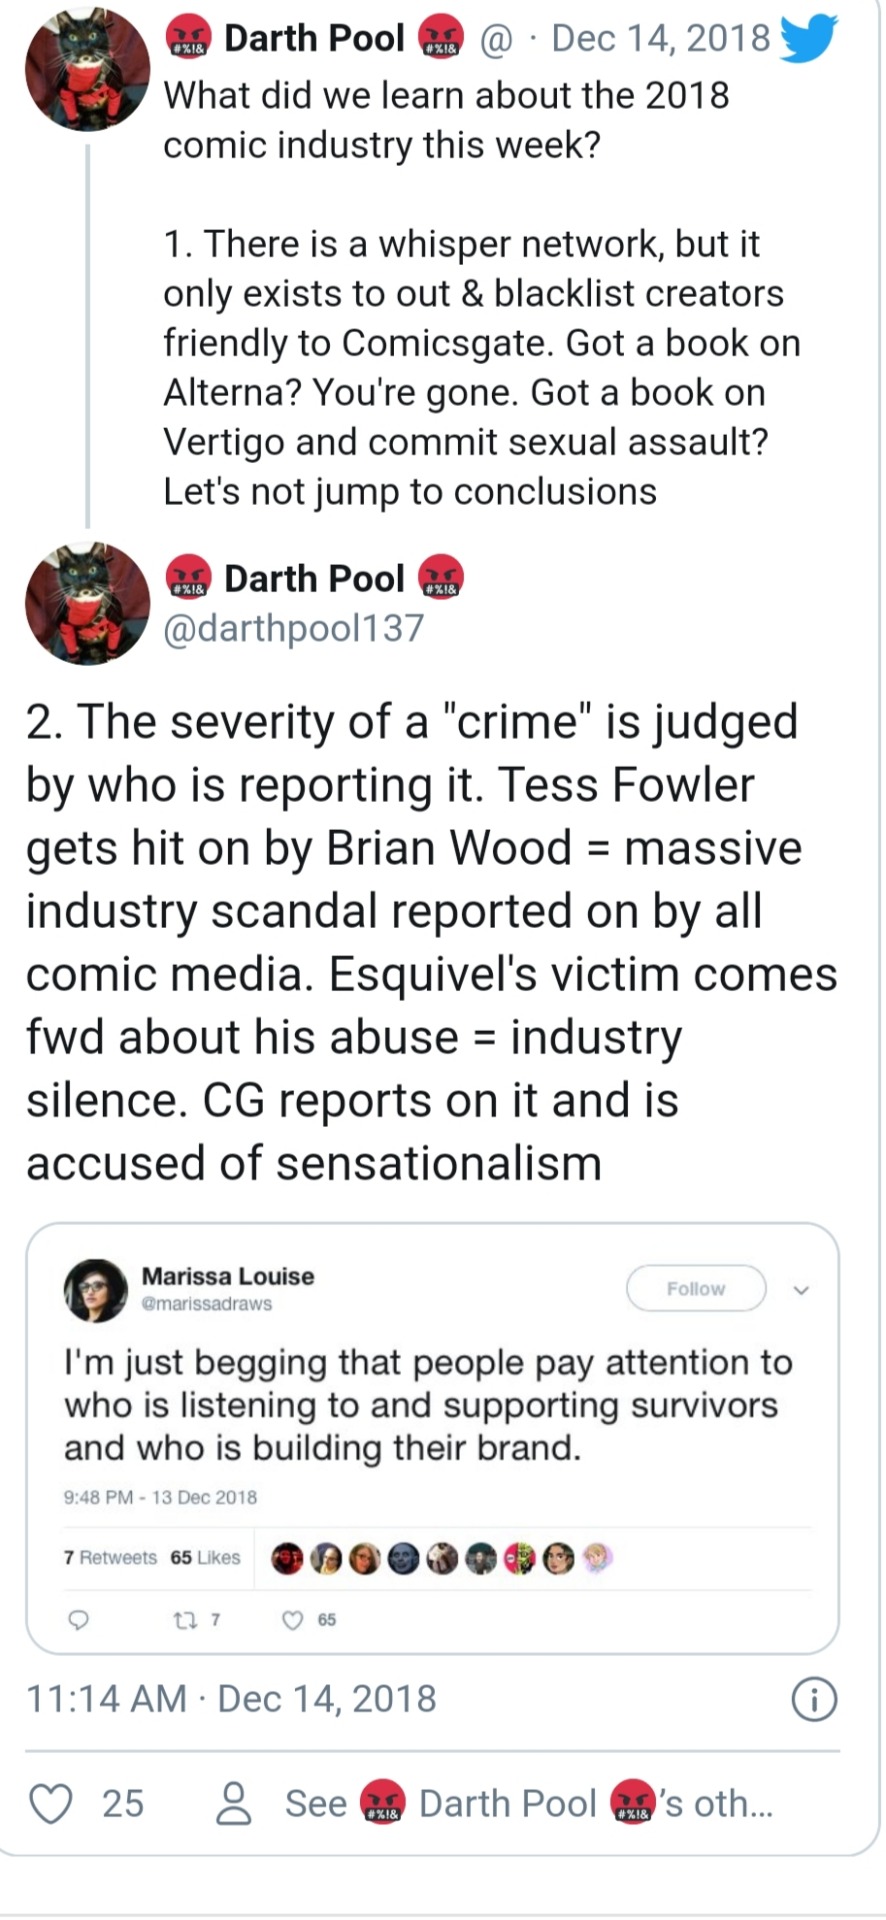Follow Marissa Louise
The image size is (886, 1920).
pos(695,1289)
